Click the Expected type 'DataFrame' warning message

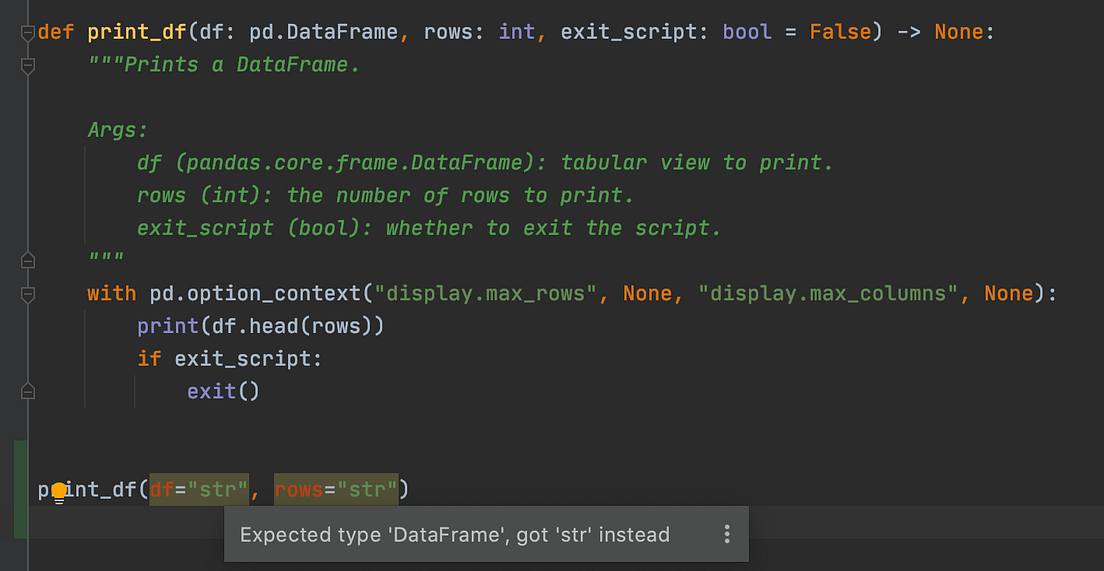pos(455,535)
